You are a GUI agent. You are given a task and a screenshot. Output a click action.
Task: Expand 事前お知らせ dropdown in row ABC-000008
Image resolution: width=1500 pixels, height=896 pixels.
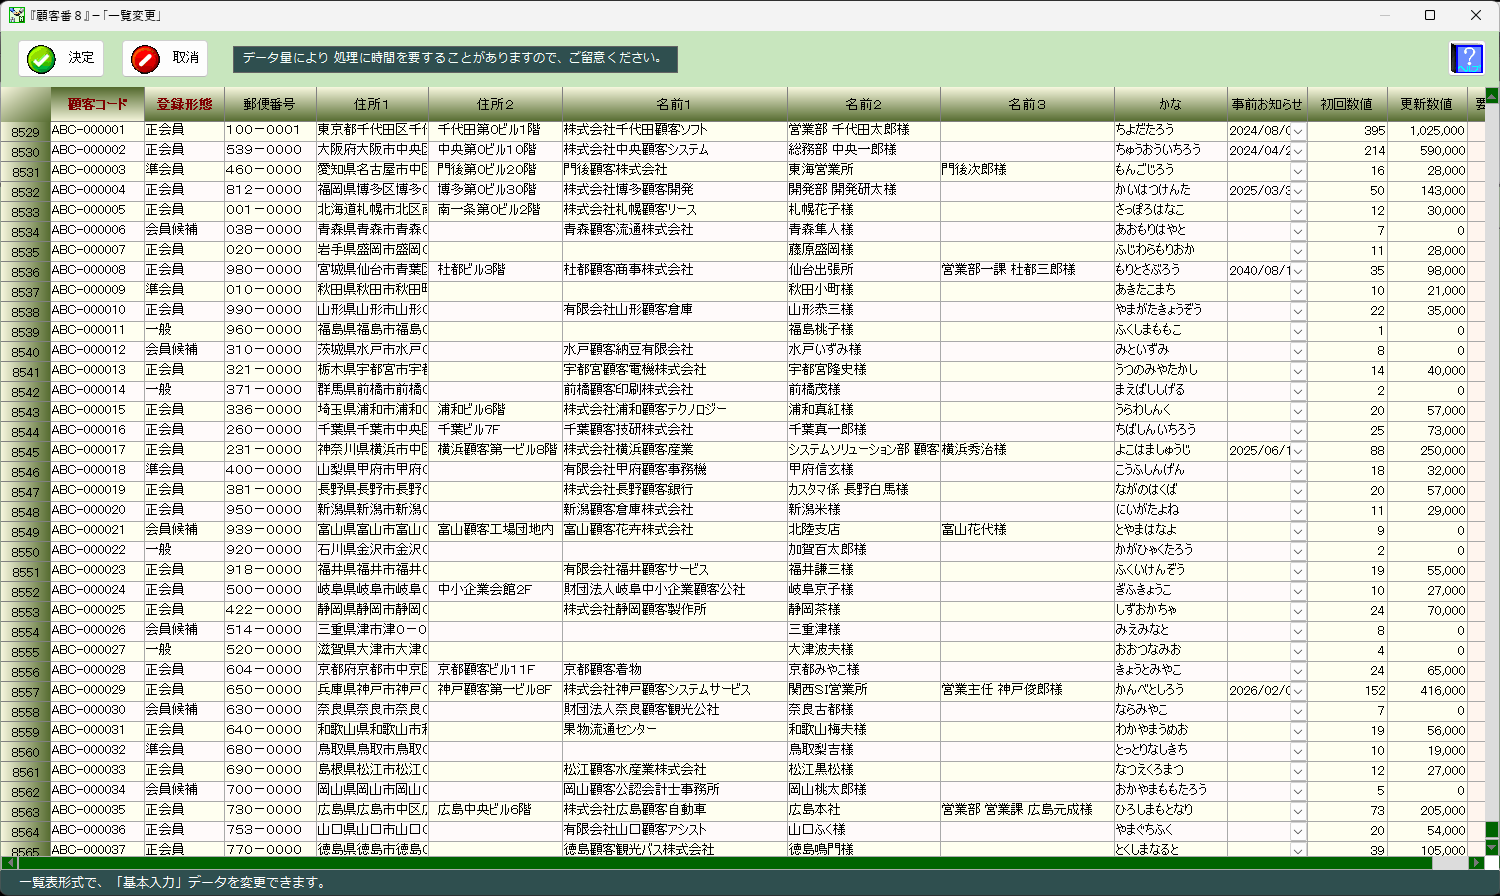1298,271
